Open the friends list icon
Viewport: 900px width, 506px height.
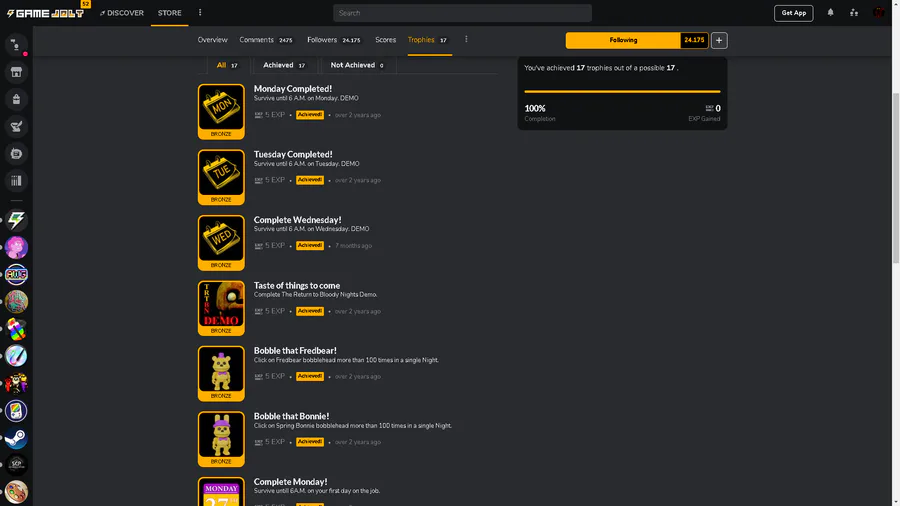[x=854, y=13]
